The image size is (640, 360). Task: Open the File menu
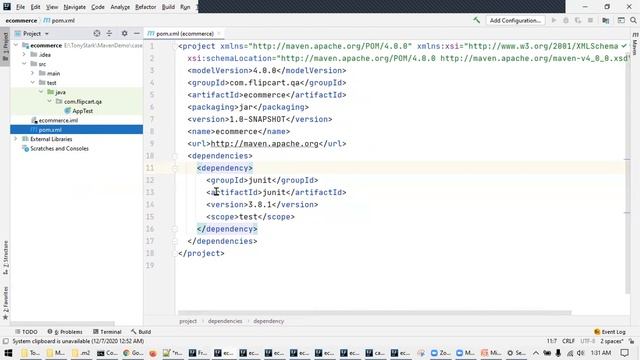tap(20, 7)
